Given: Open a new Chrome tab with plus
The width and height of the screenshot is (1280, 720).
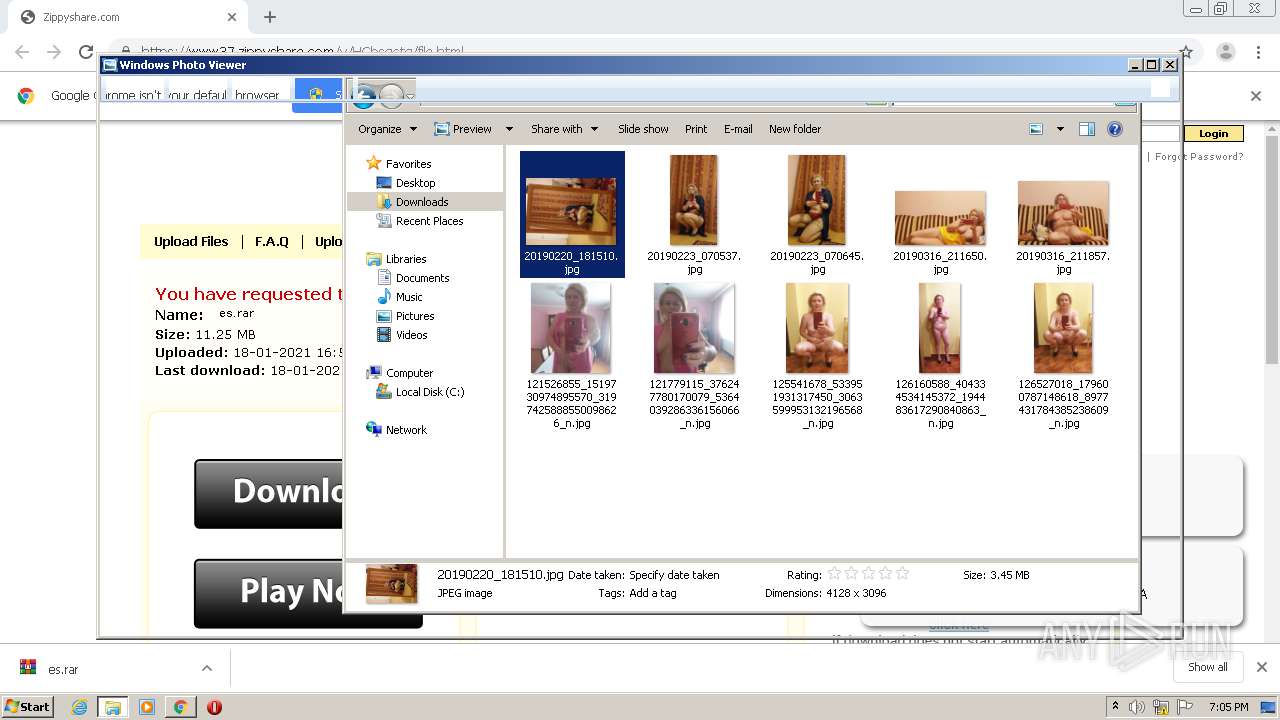Looking at the screenshot, I should (270, 17).
